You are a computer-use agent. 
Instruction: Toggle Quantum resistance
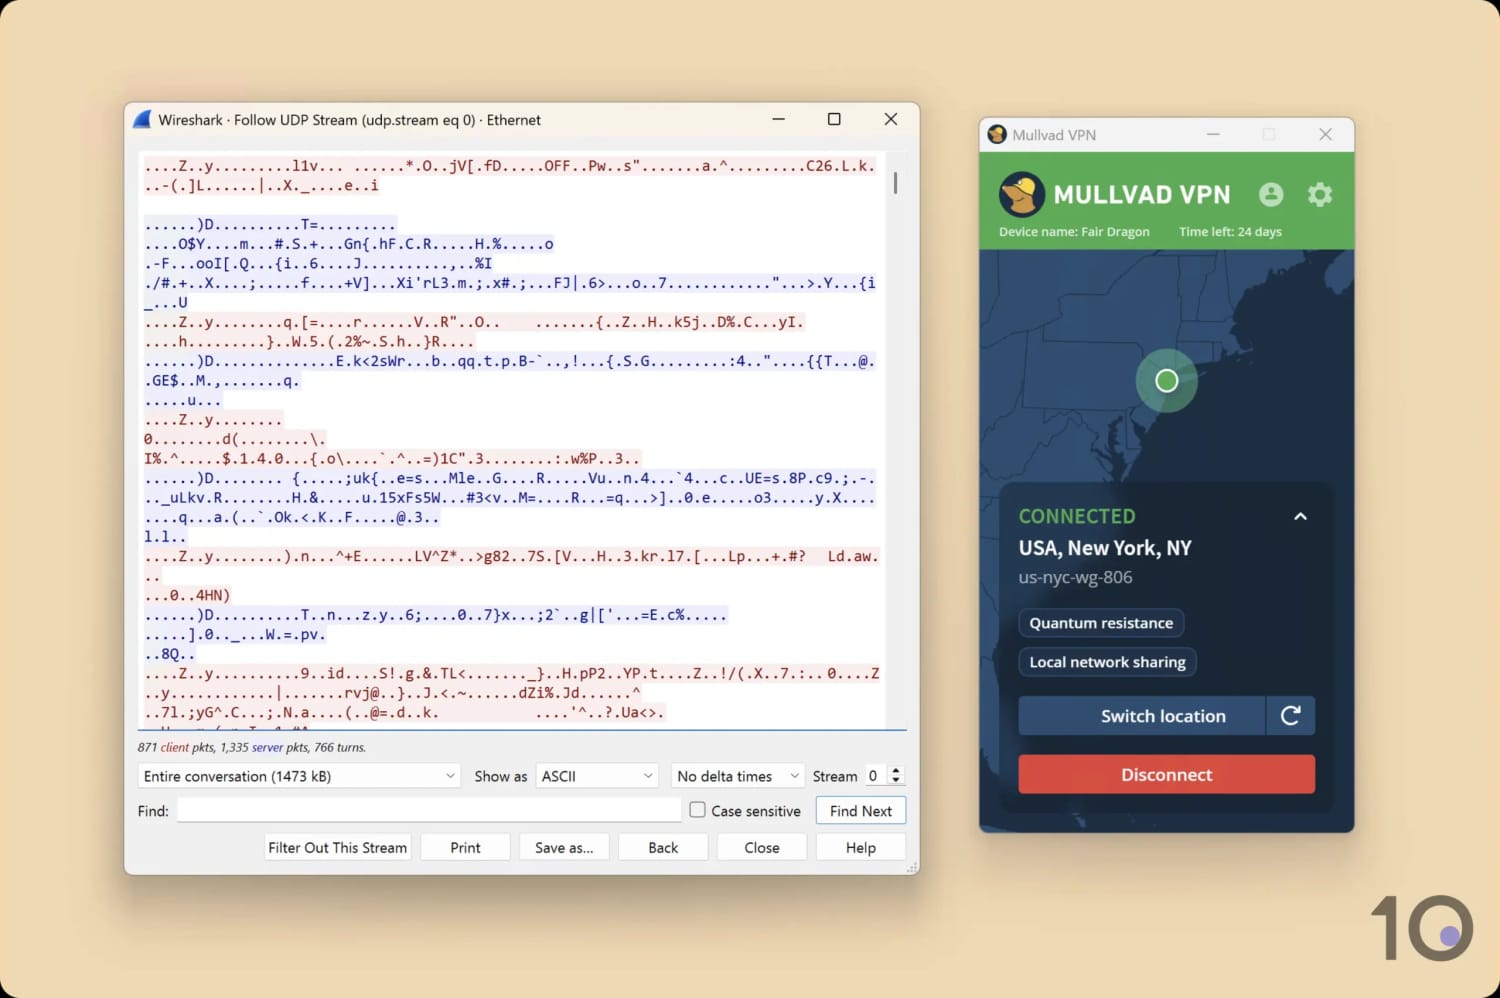click(1100, 622)
